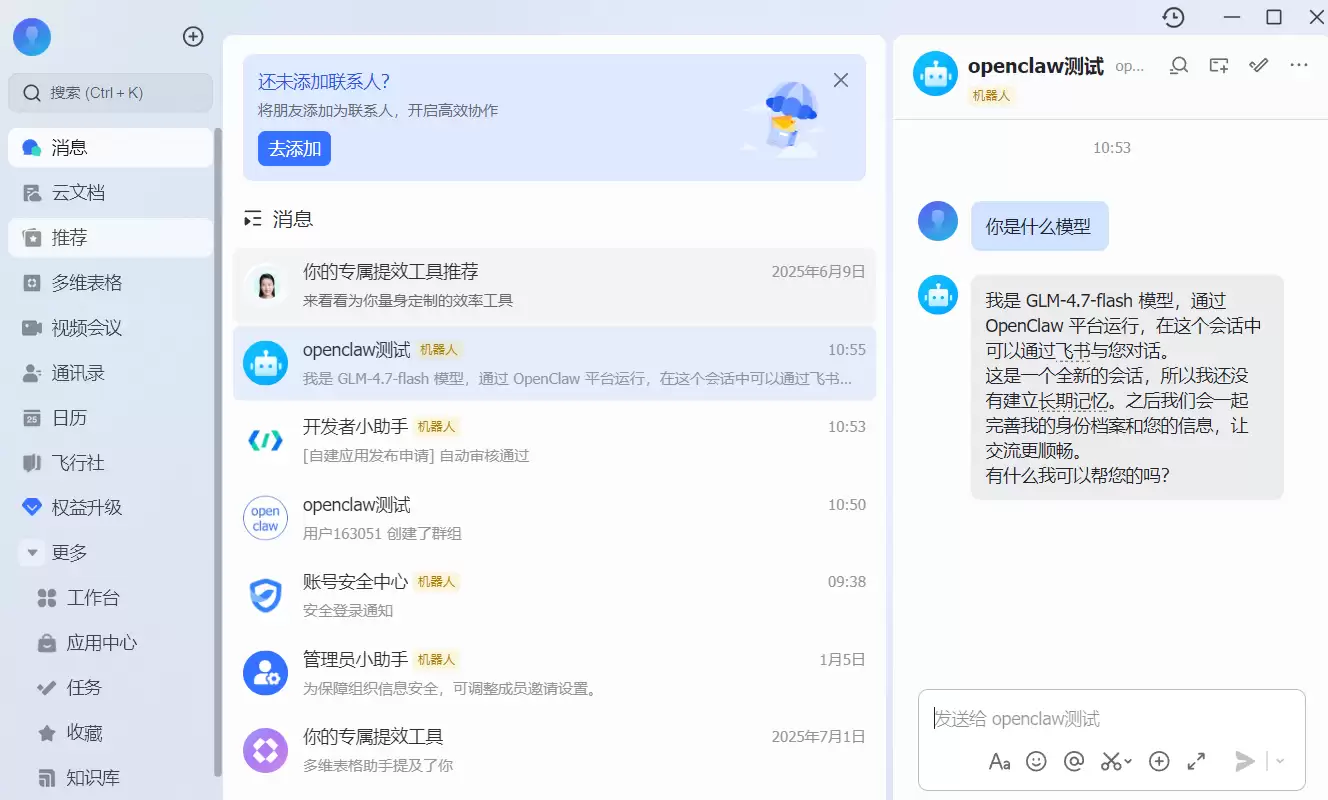Click the sidebar vertical scrollbar
The image size is (1328, 800).
218,450
